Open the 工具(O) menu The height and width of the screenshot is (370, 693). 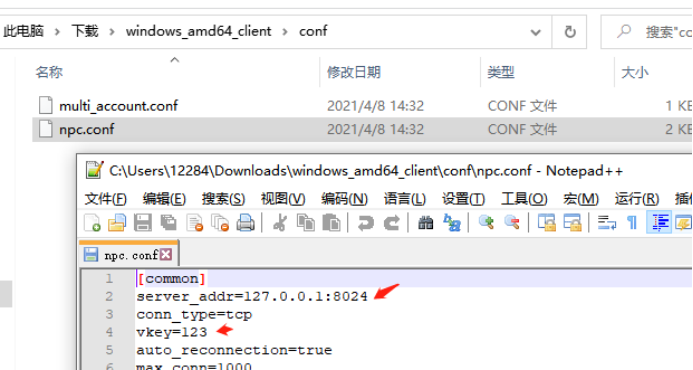(524, 199)
